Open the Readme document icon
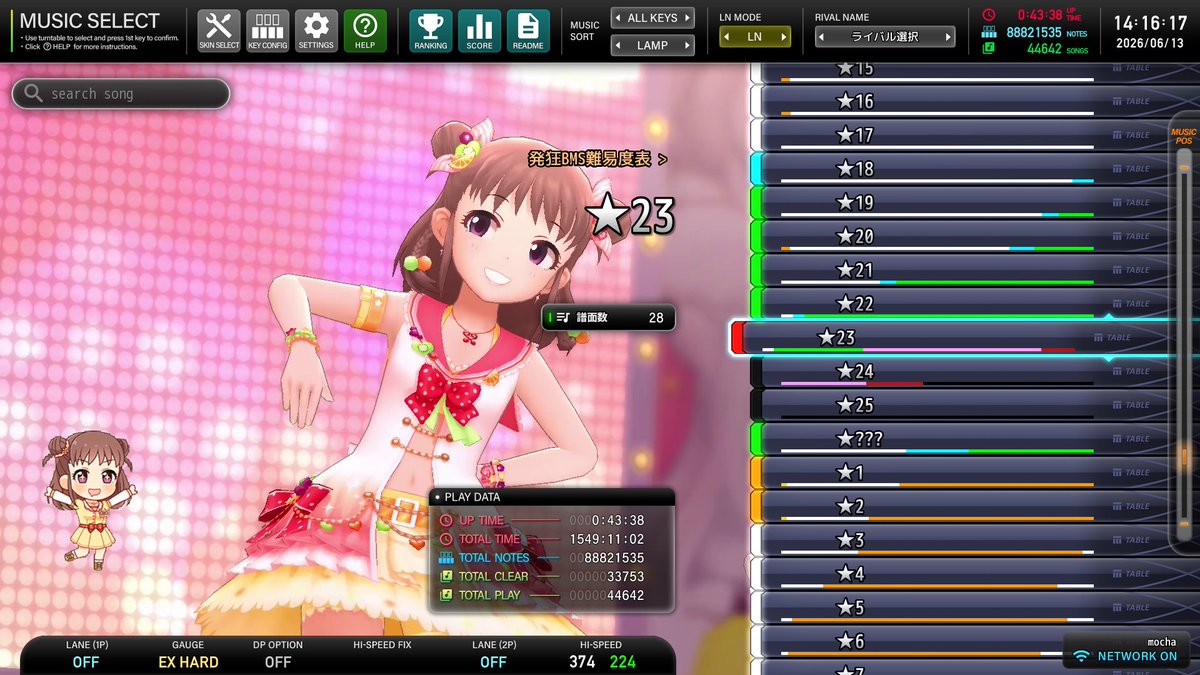1200x675 pixels. tap(528, 31)
